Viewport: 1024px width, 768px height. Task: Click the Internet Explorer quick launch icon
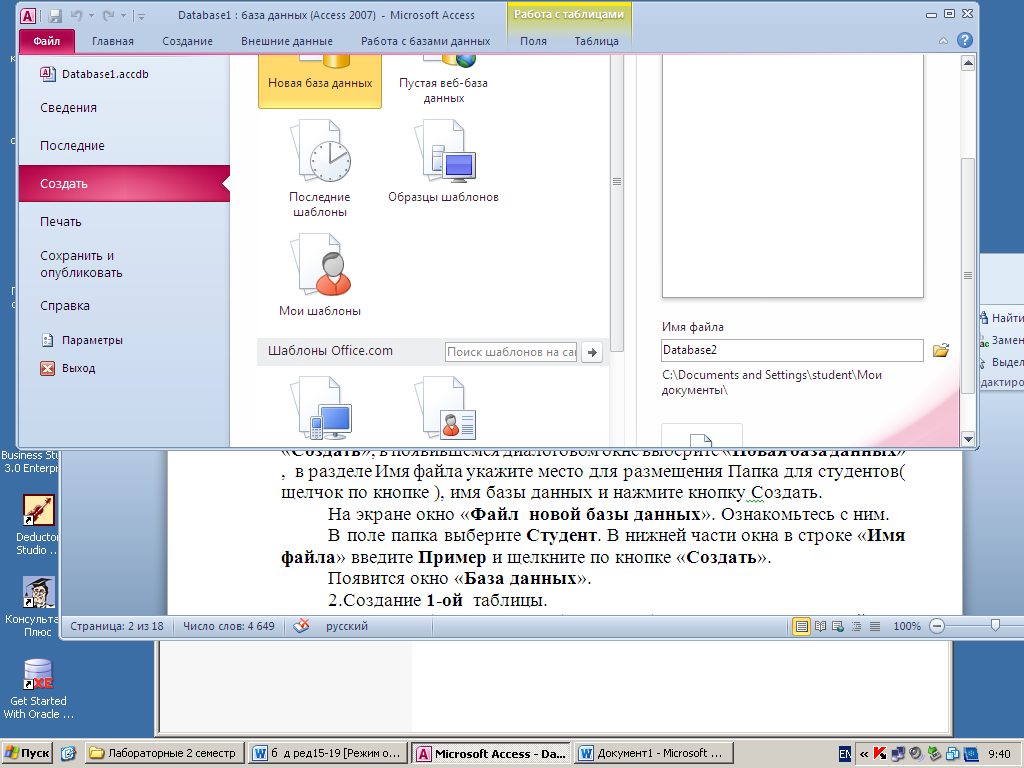click(x=69, y=754)
